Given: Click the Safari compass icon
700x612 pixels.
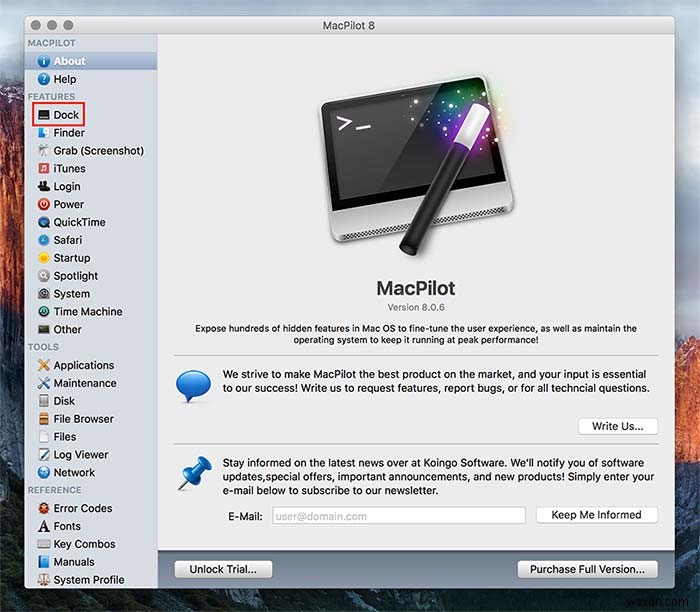Looking at the screenshot, I should pos(44,240).
